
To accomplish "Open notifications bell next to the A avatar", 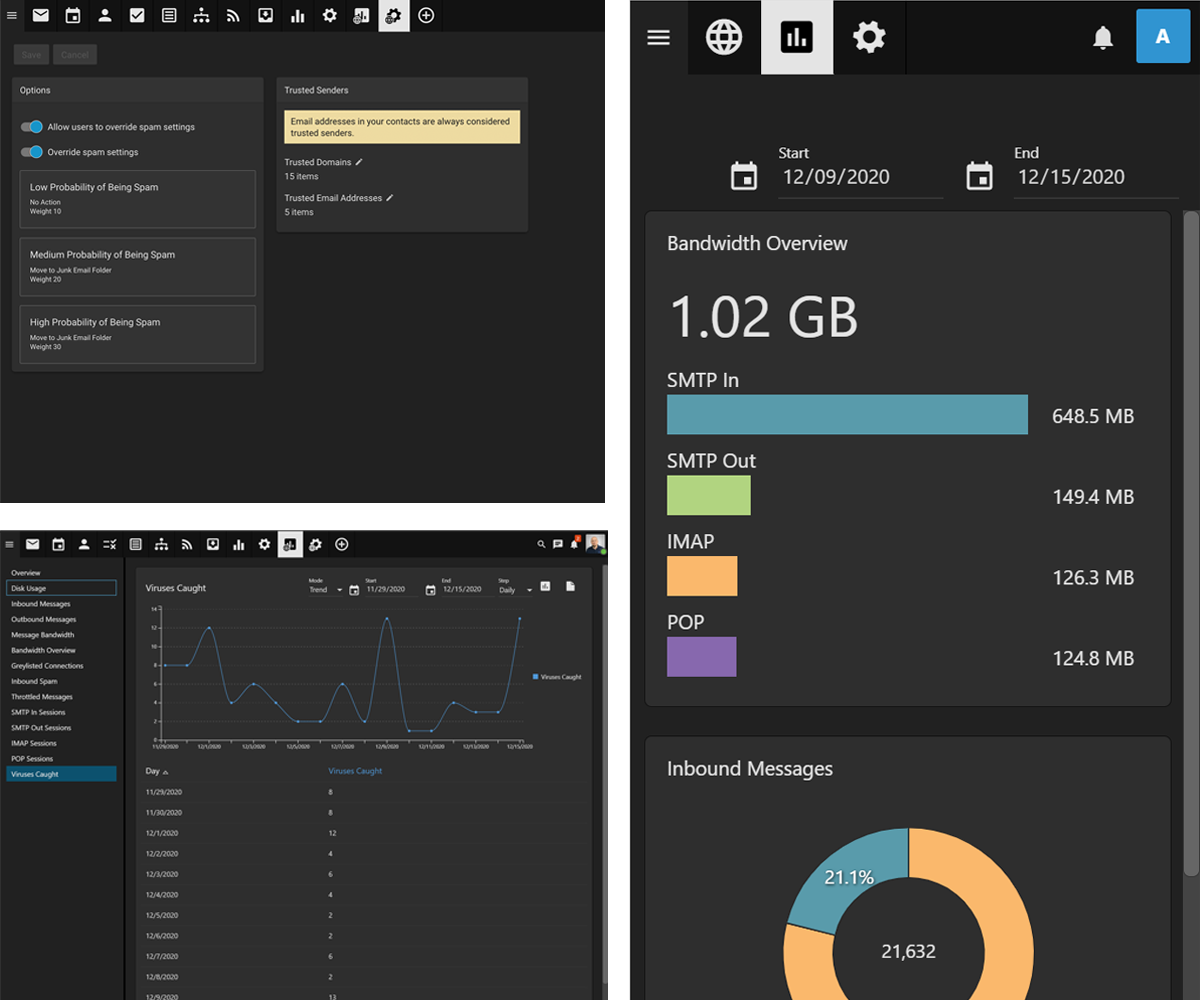I will pyautogui.click(x=1103, y=38).
